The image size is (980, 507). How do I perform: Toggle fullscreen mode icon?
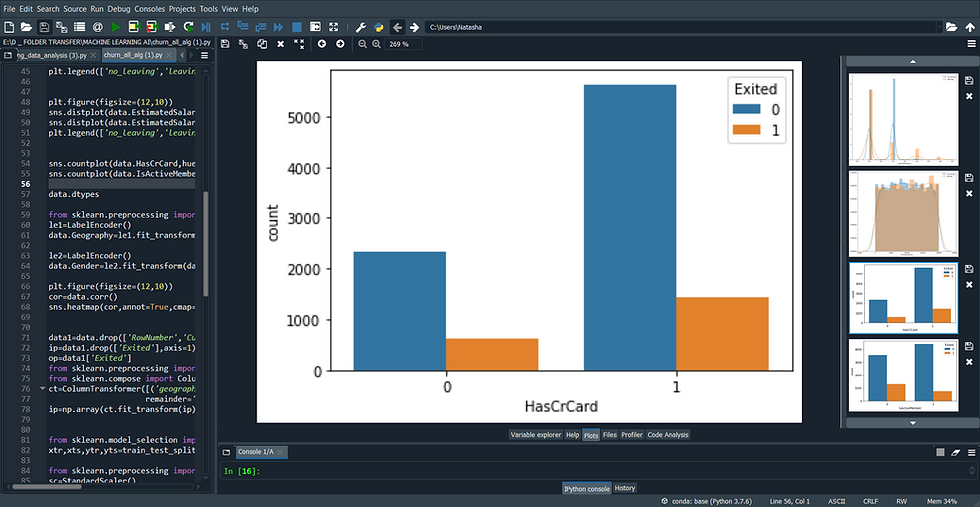(x=334, y=27)
